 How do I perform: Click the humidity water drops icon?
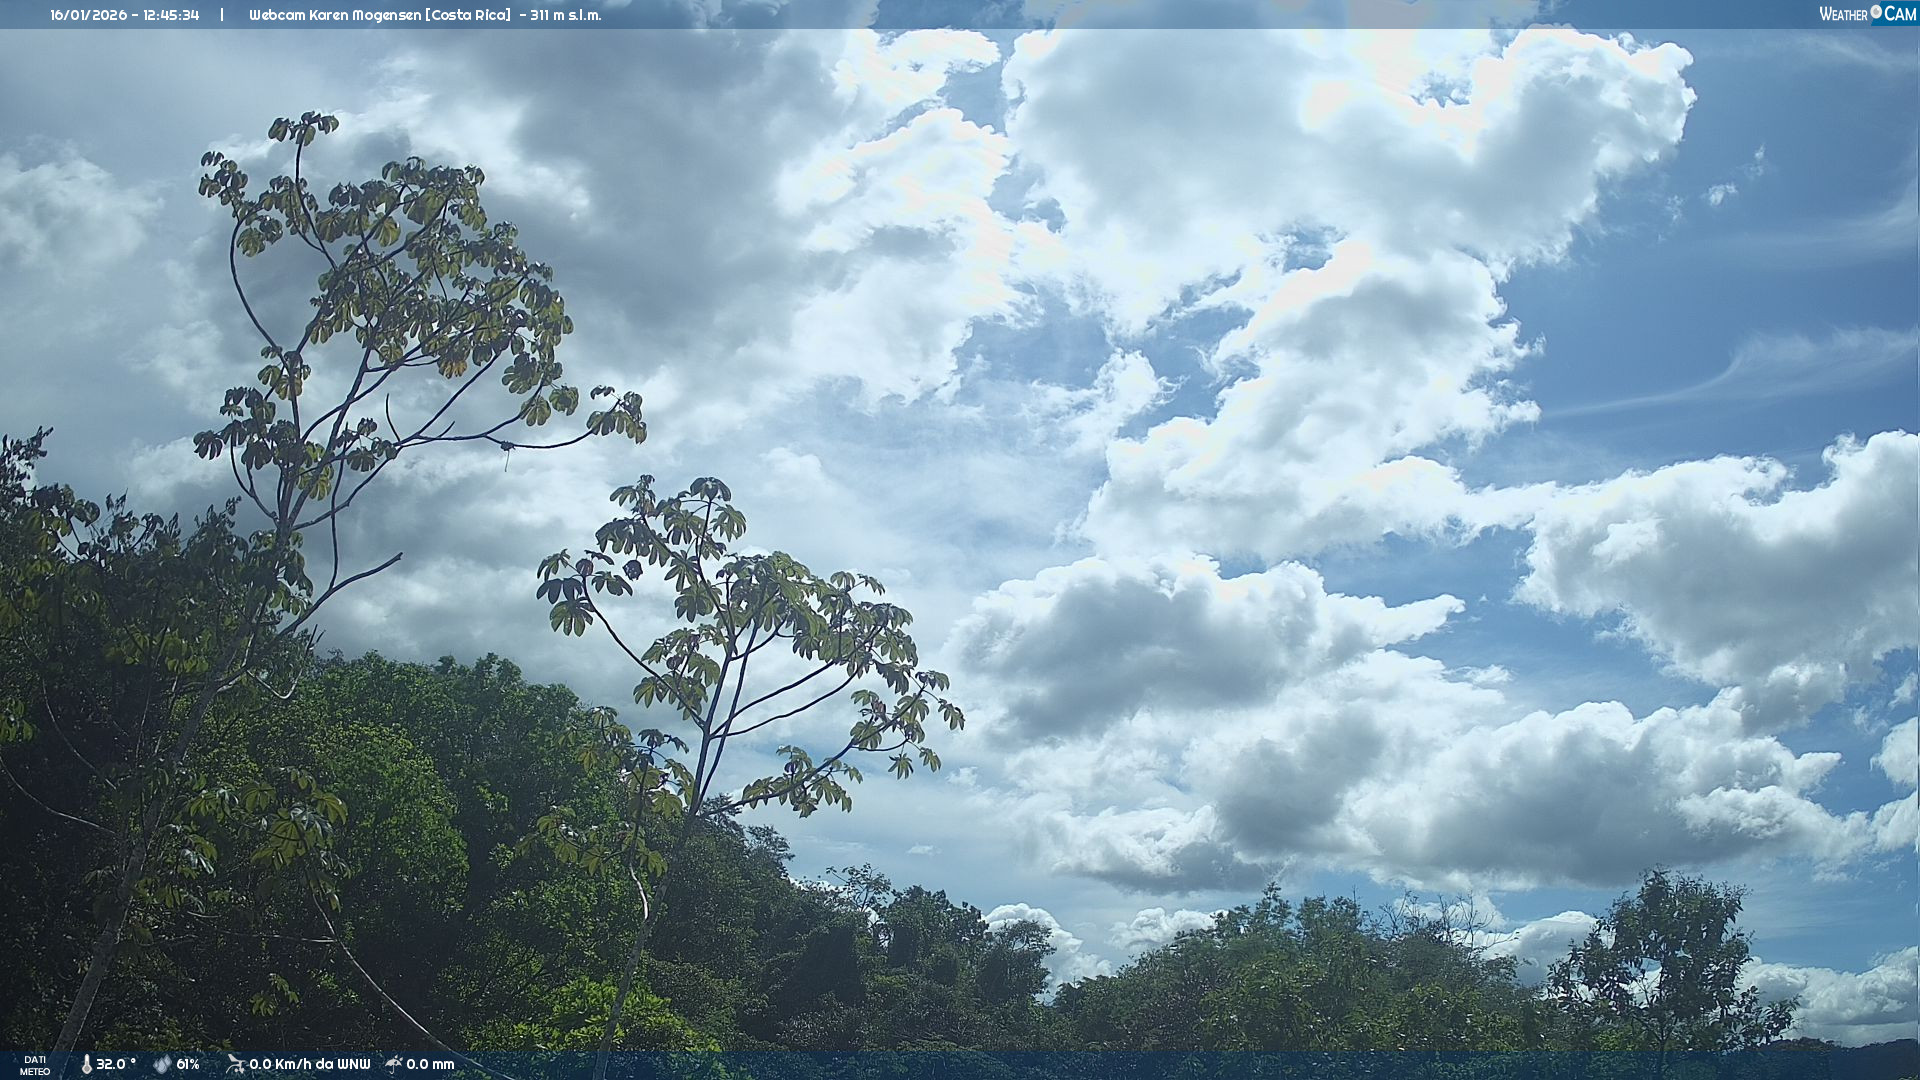(162, 1065)
